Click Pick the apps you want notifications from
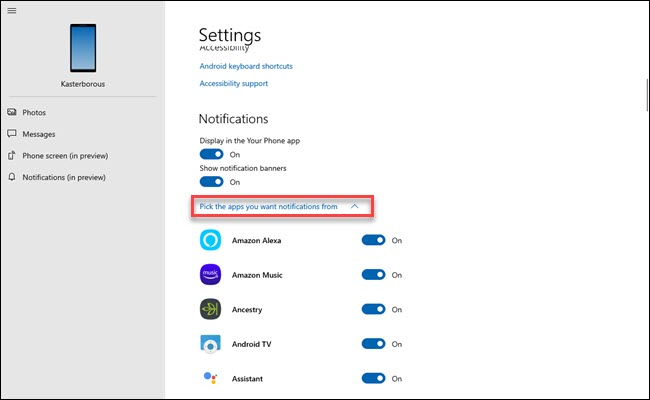 coord(268,206)
